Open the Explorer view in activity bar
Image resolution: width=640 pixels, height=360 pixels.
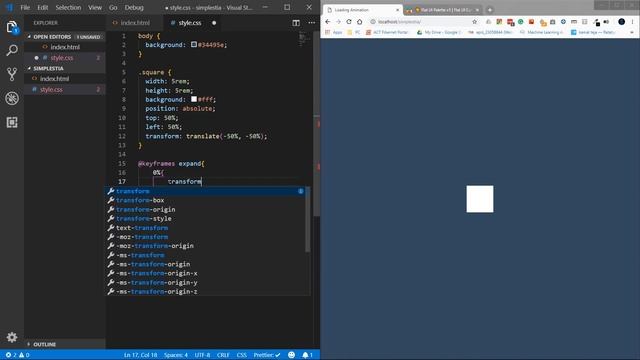click(x=12, y=27)
